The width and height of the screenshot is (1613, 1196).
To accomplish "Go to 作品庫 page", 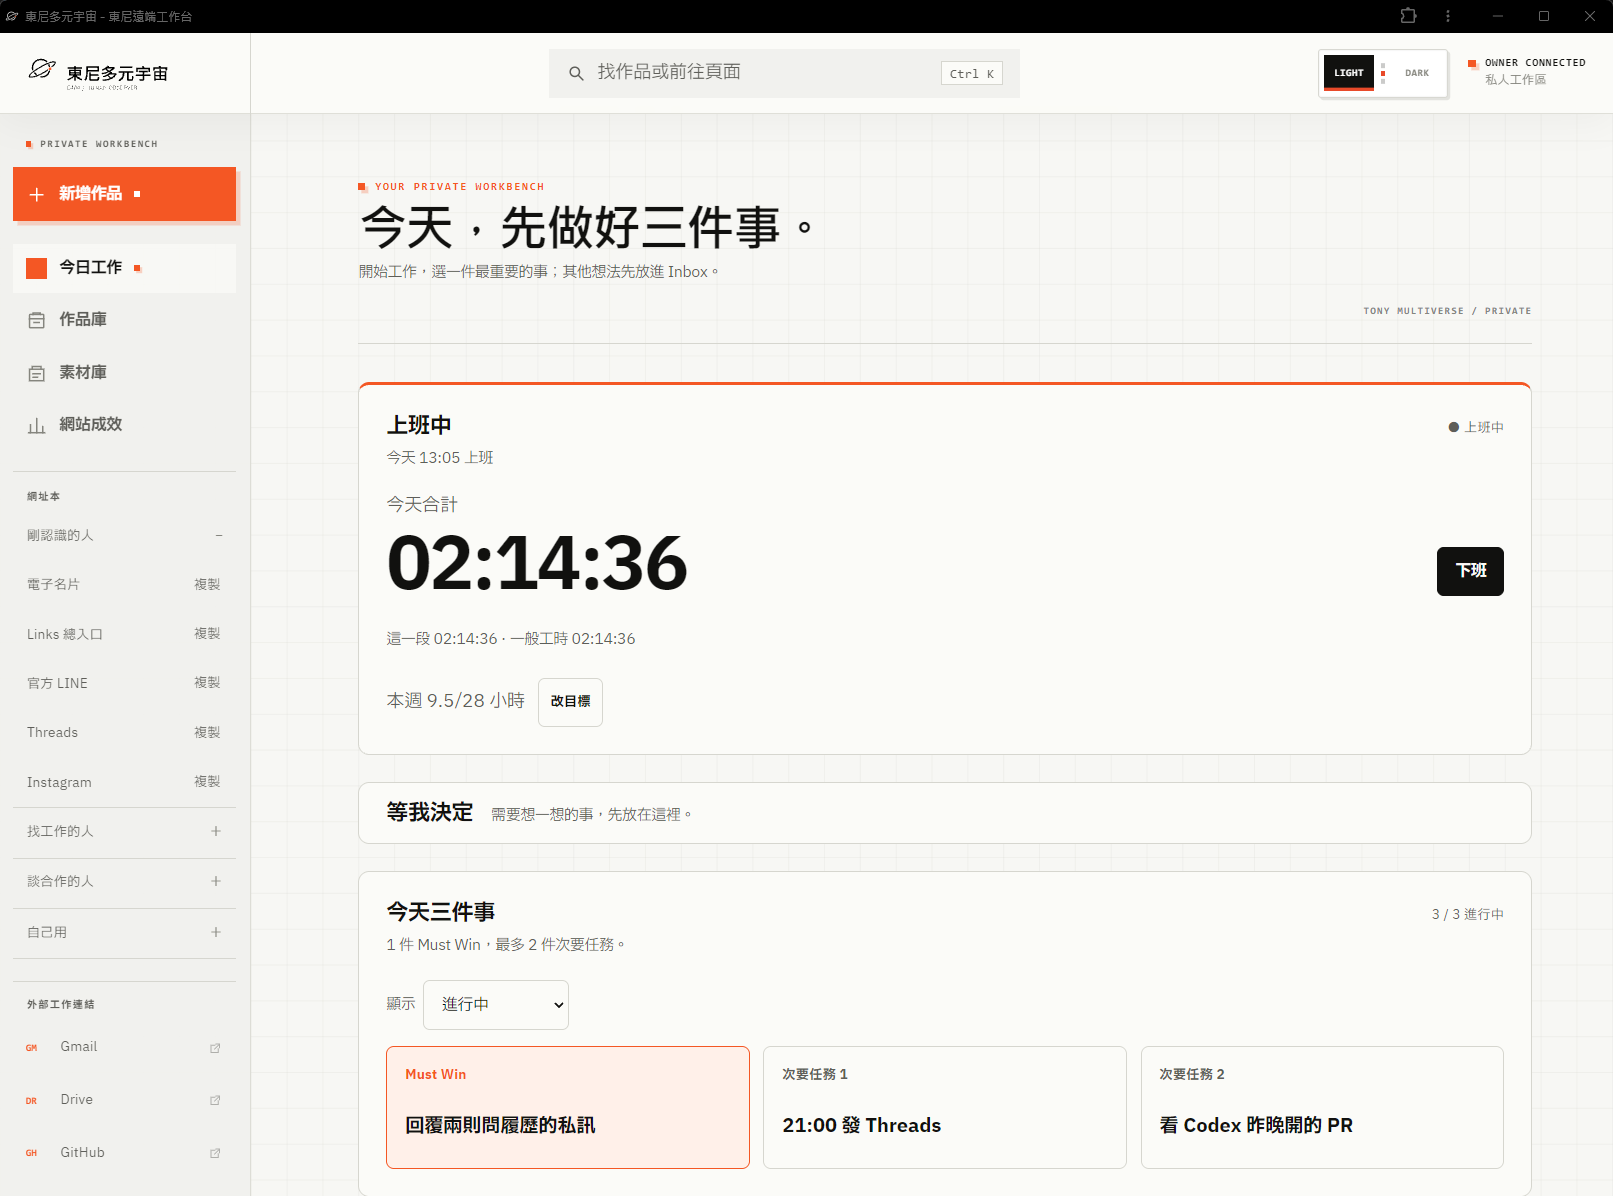I will point(125,320).
